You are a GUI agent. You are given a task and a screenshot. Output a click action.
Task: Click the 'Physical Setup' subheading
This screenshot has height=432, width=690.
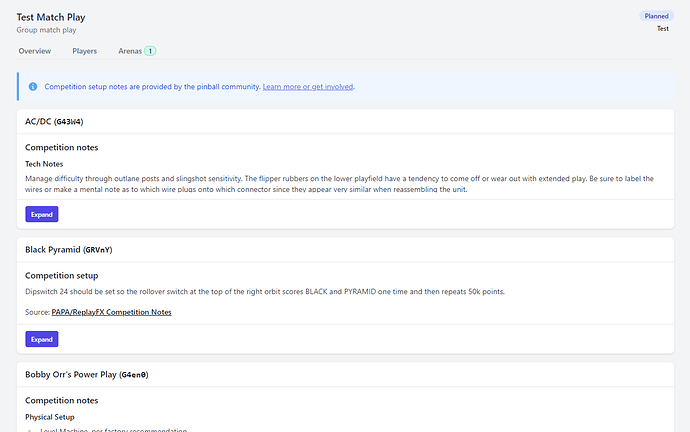pos(50,417)
